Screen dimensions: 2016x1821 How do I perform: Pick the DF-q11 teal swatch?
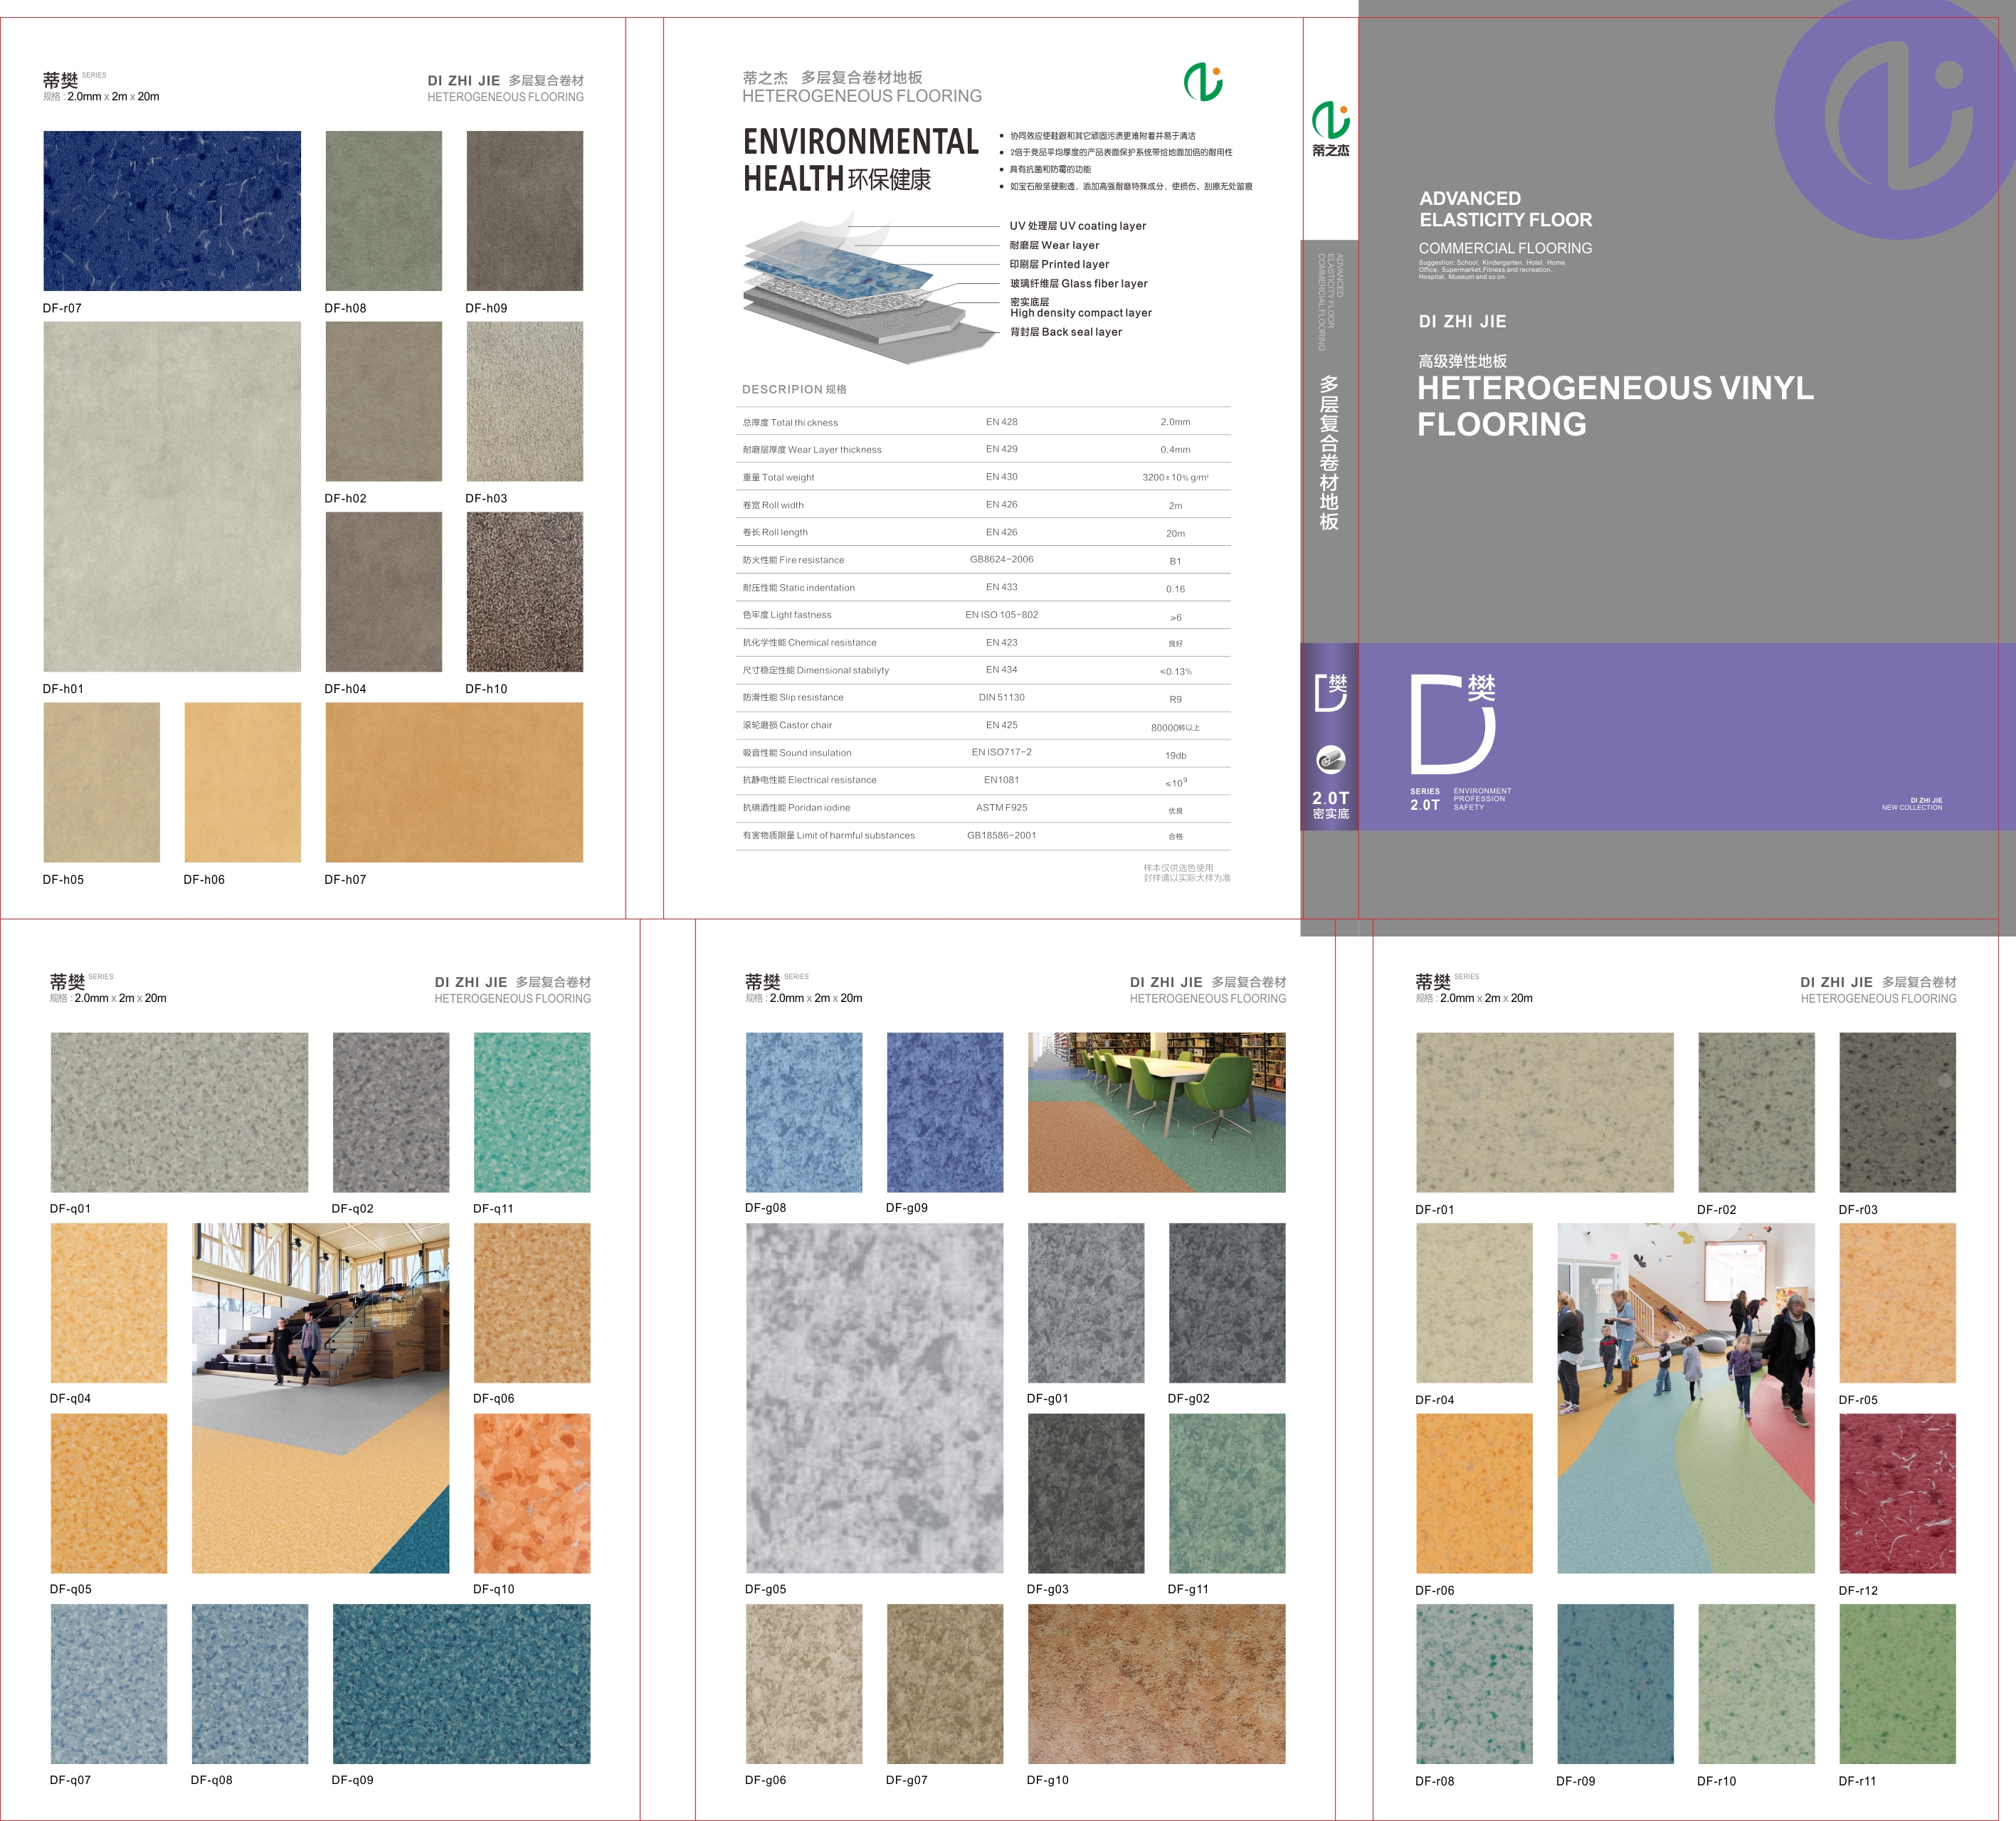532,1112
